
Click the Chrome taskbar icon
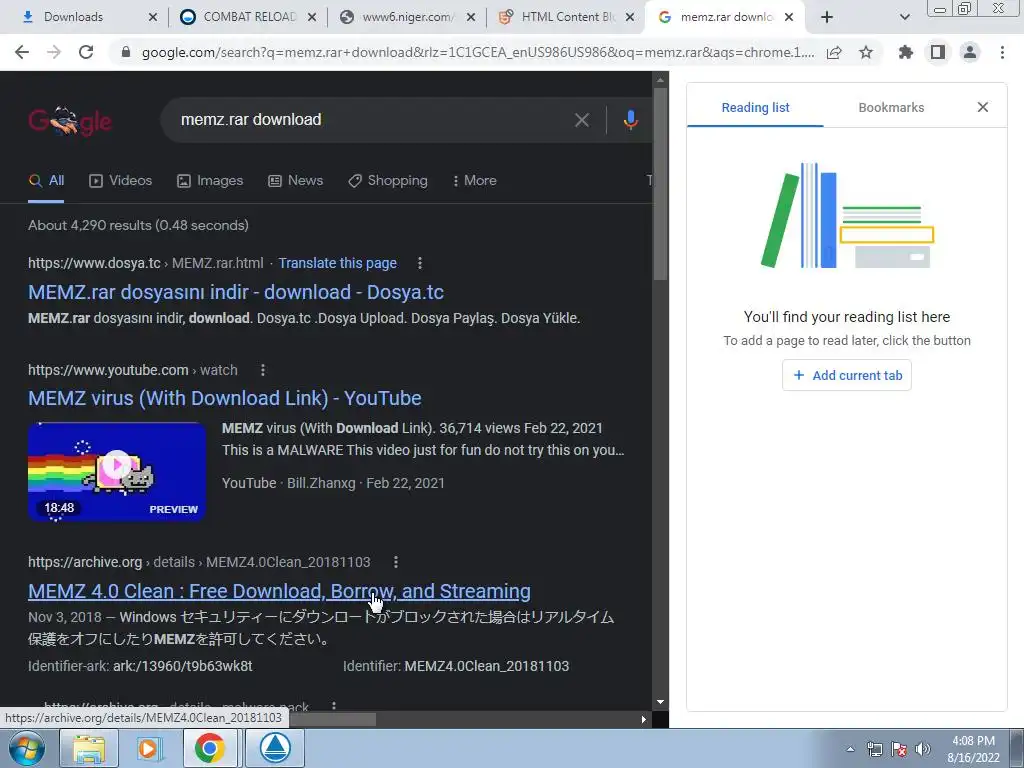tap(210, 748)
